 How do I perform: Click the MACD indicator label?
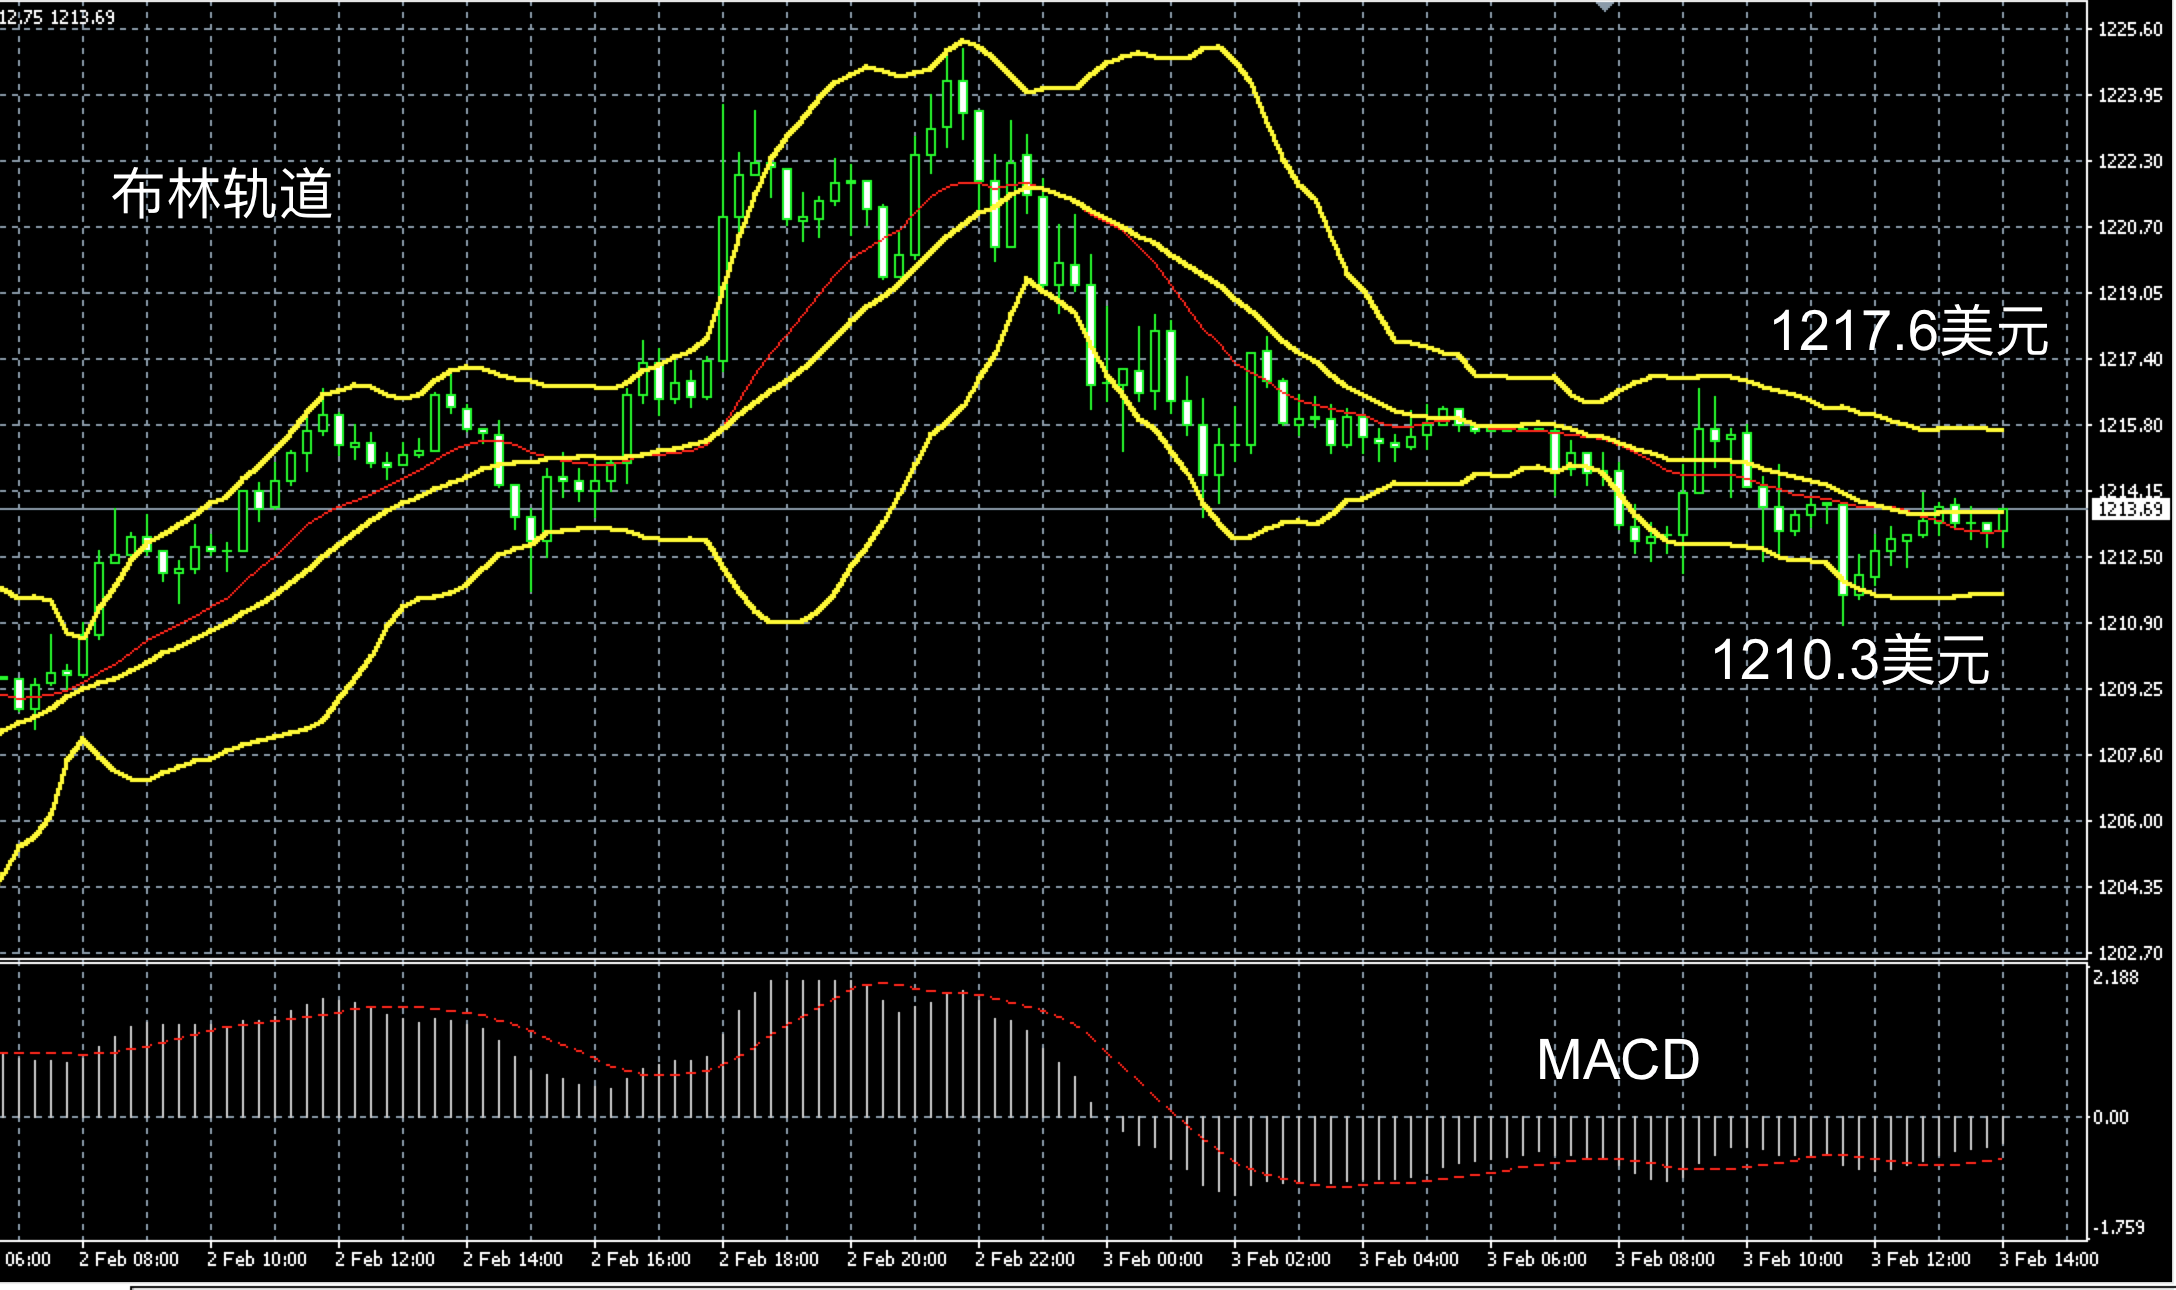tap(1617, 1060)
